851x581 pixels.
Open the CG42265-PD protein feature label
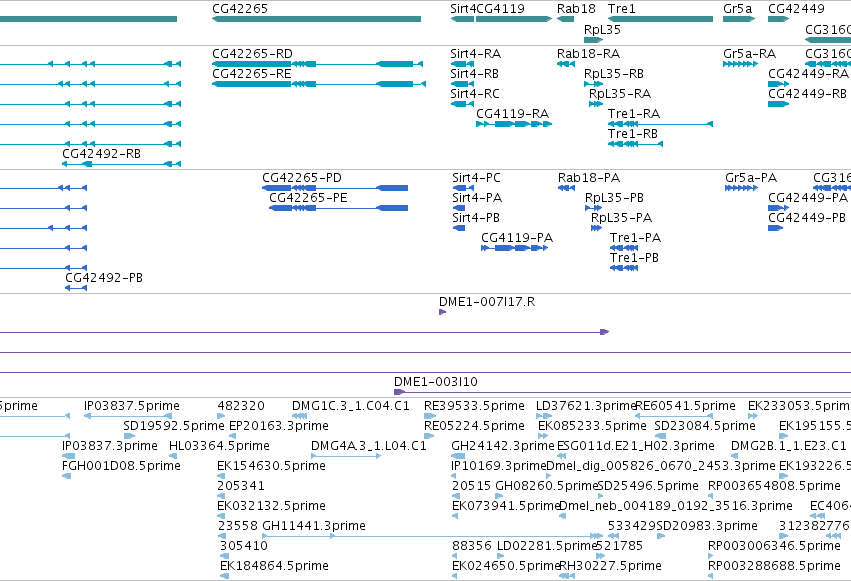tap(302, 178)
